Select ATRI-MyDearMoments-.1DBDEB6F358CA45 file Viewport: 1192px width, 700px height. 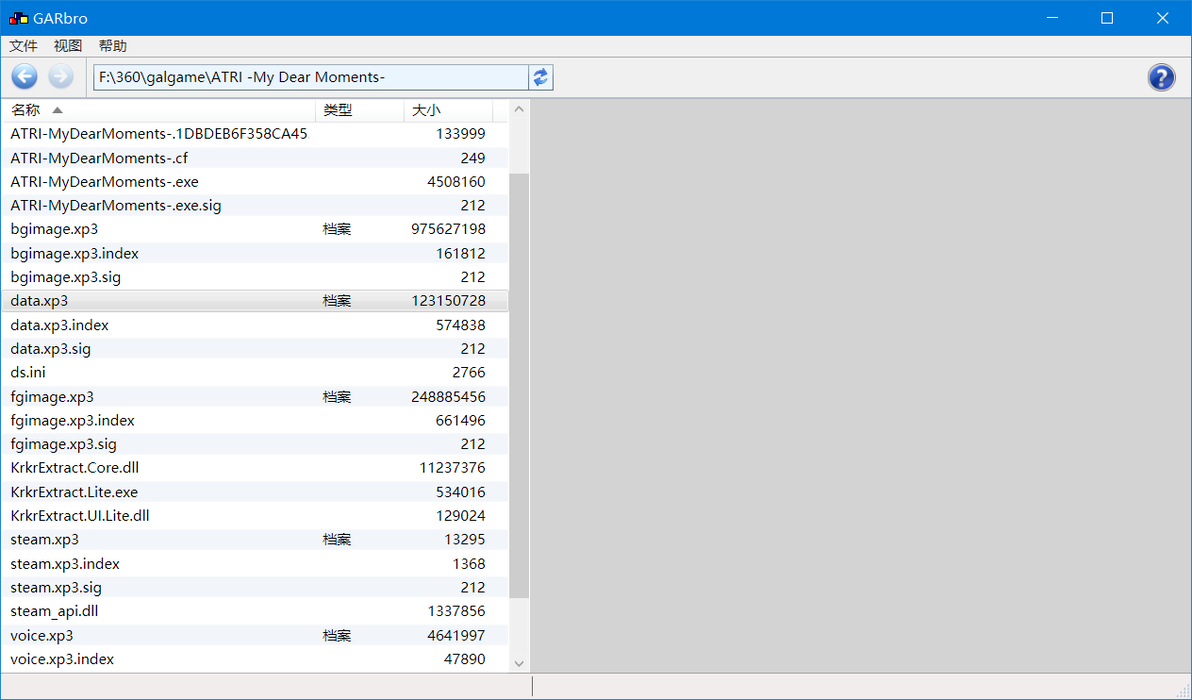[x=255, y=134]
